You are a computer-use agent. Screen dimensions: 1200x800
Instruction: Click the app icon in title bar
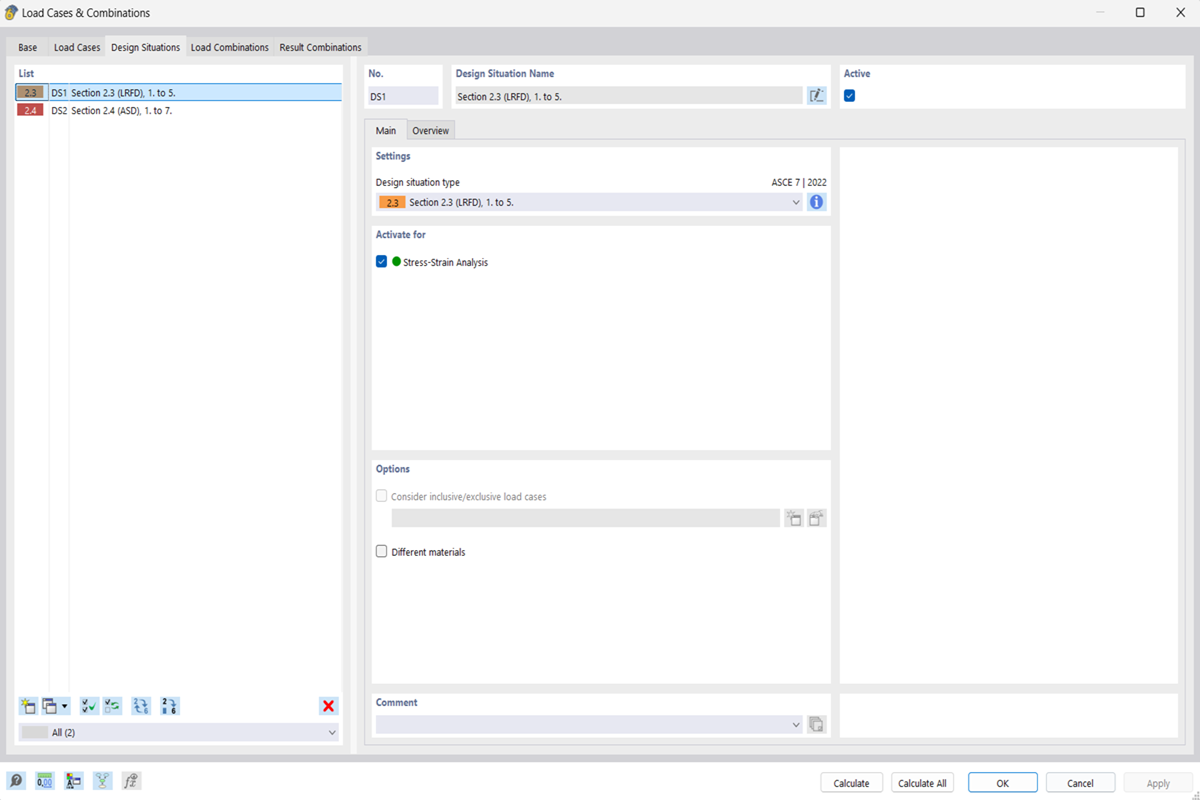coord(11,13)
